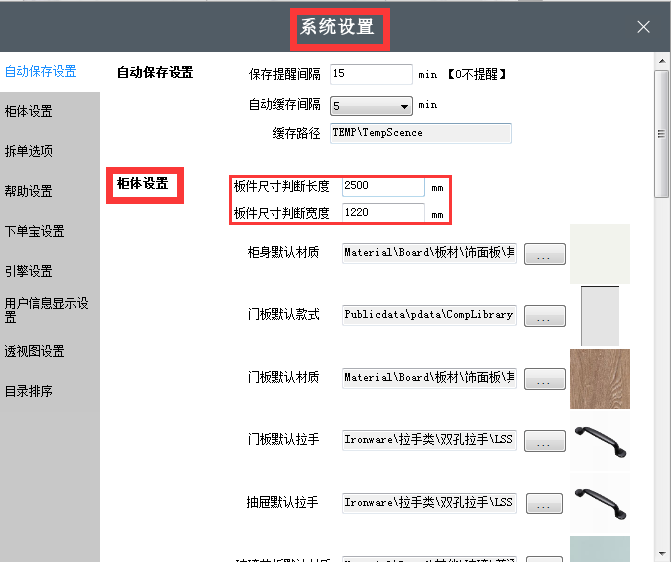671x562 pixels.
Task: Browse for the 门板默认拉手 hardware path
Action: tap(544, 441)
